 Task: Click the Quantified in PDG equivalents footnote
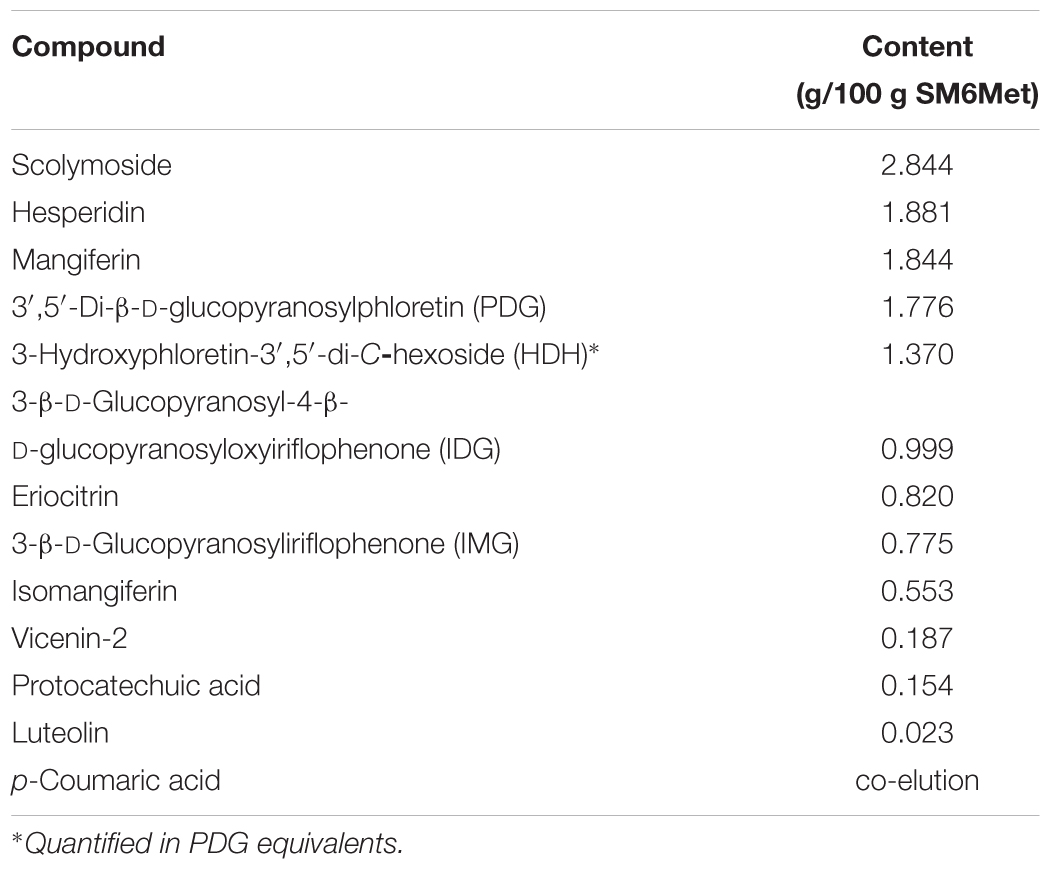[208, 843]
